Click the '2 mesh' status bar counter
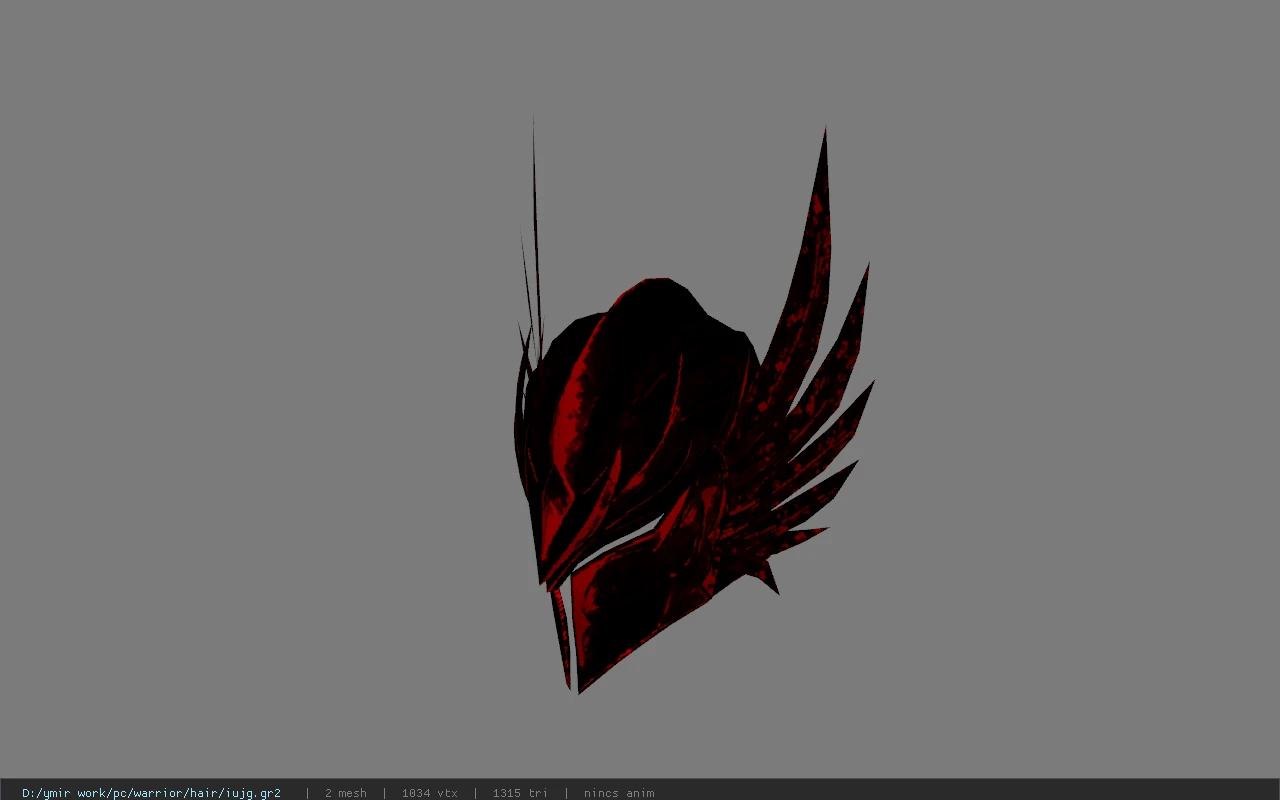Screen dimensions: 1280x800 pyautogui.click(x=346, y=793)
